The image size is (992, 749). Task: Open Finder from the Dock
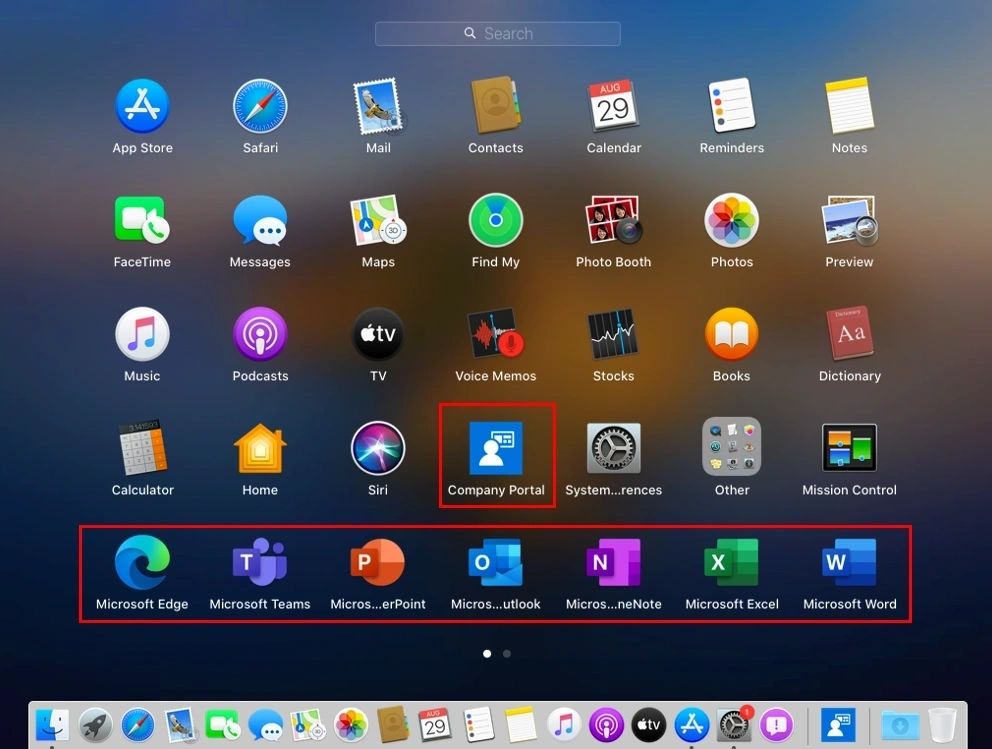[x=52, y=725]
